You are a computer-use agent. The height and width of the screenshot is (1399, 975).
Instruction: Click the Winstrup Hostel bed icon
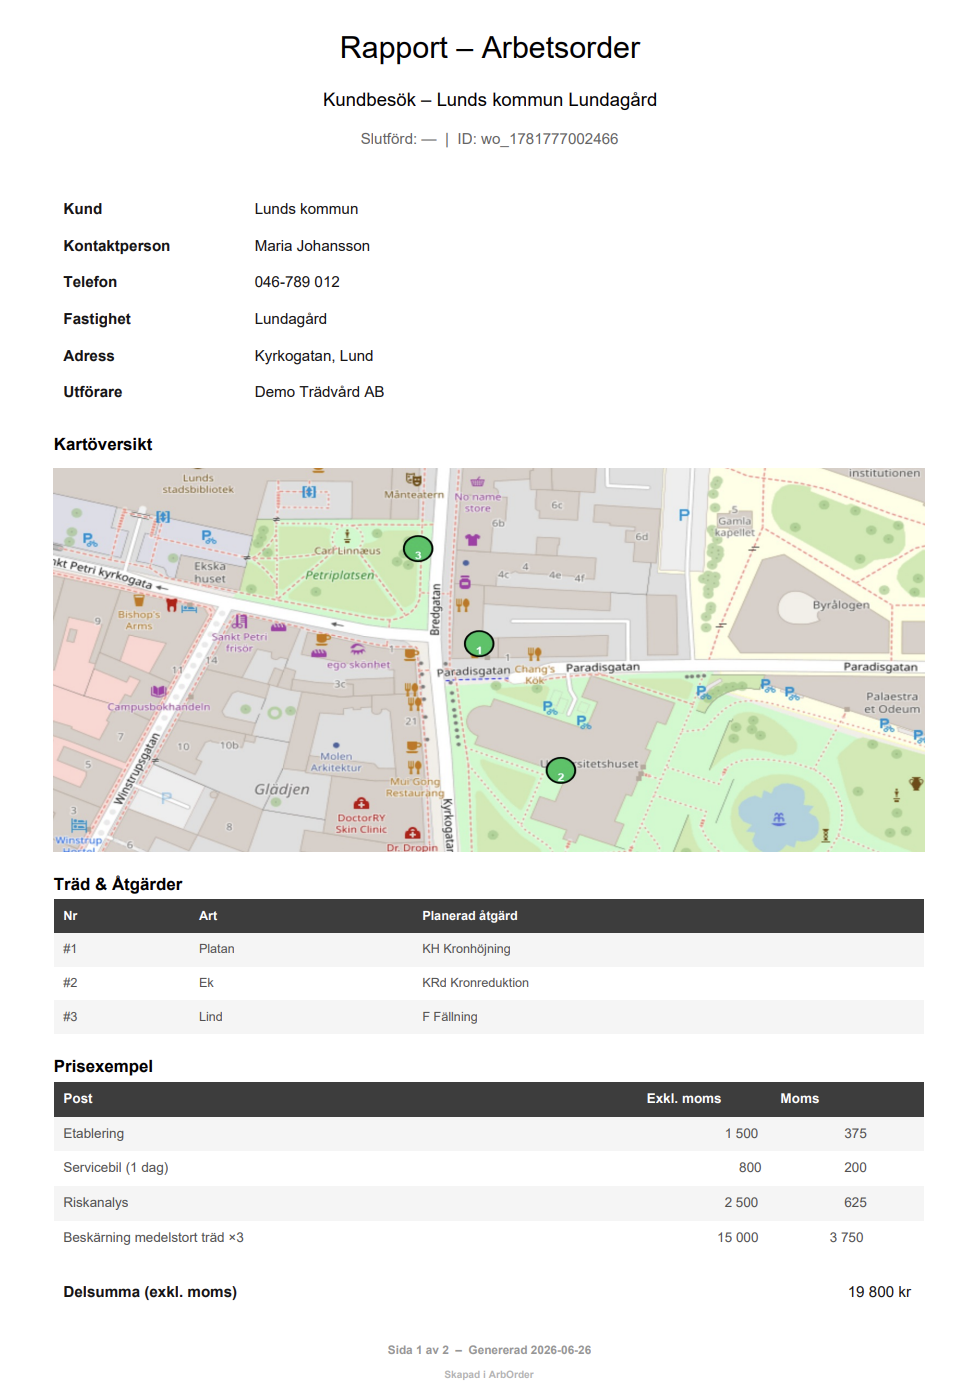click(x=79, y=826)
